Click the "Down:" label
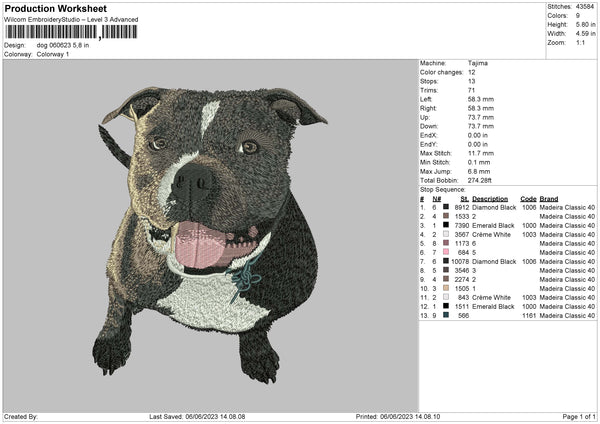The width and height of the screenshot is (600, 424). [x=429, y=126]
